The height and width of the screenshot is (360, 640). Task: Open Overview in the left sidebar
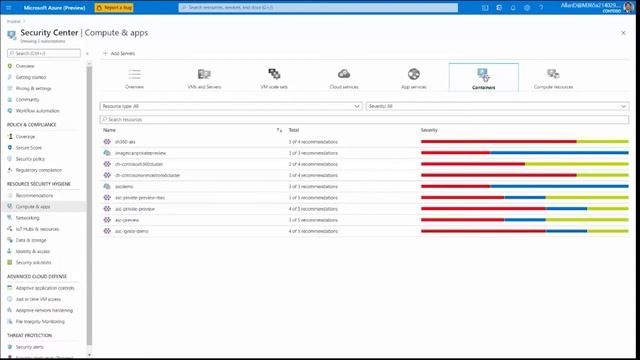point(25,66)
